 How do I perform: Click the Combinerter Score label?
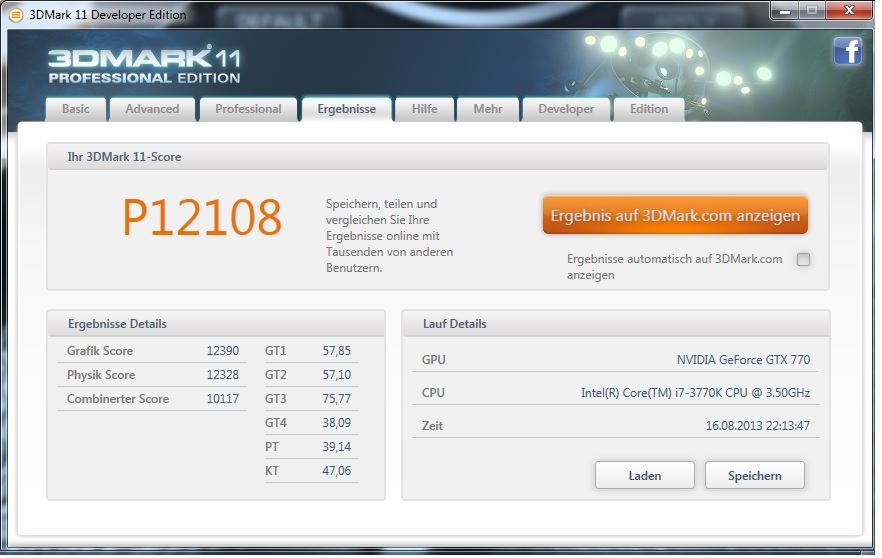118,399
